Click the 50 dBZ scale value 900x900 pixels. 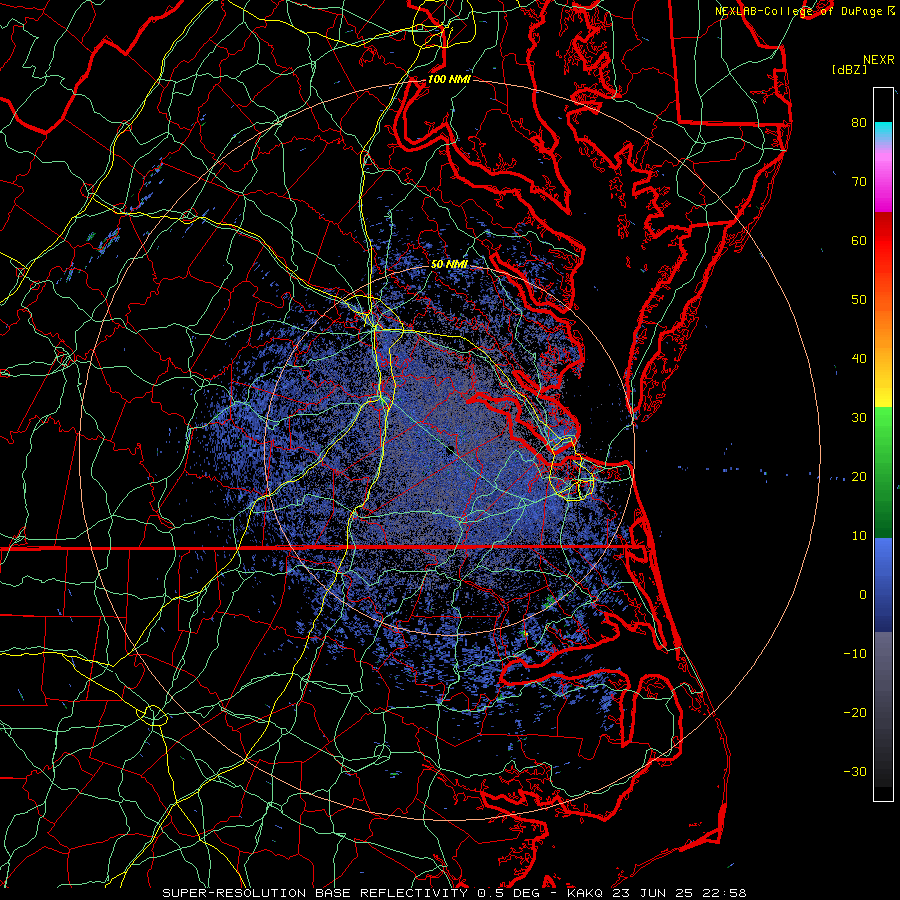[859, 300]
